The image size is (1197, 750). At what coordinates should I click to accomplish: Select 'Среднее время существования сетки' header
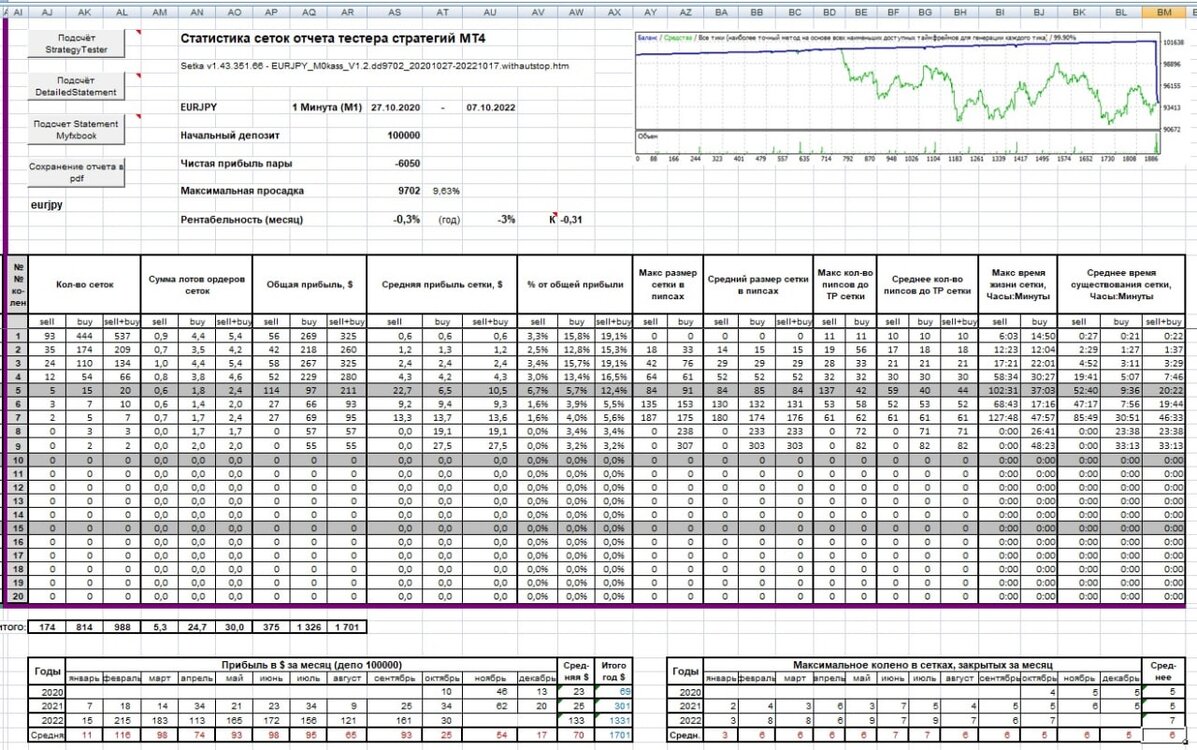(1121, 284)
